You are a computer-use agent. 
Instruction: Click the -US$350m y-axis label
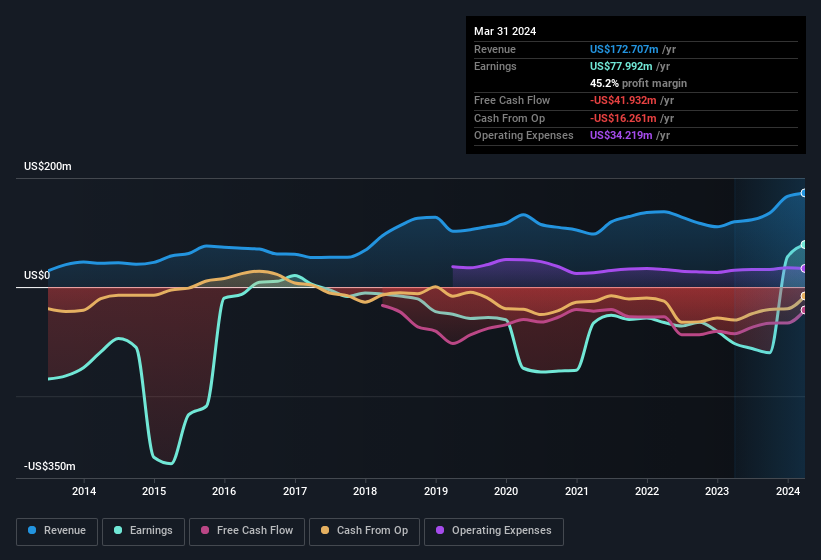click(x=50, y=466)
